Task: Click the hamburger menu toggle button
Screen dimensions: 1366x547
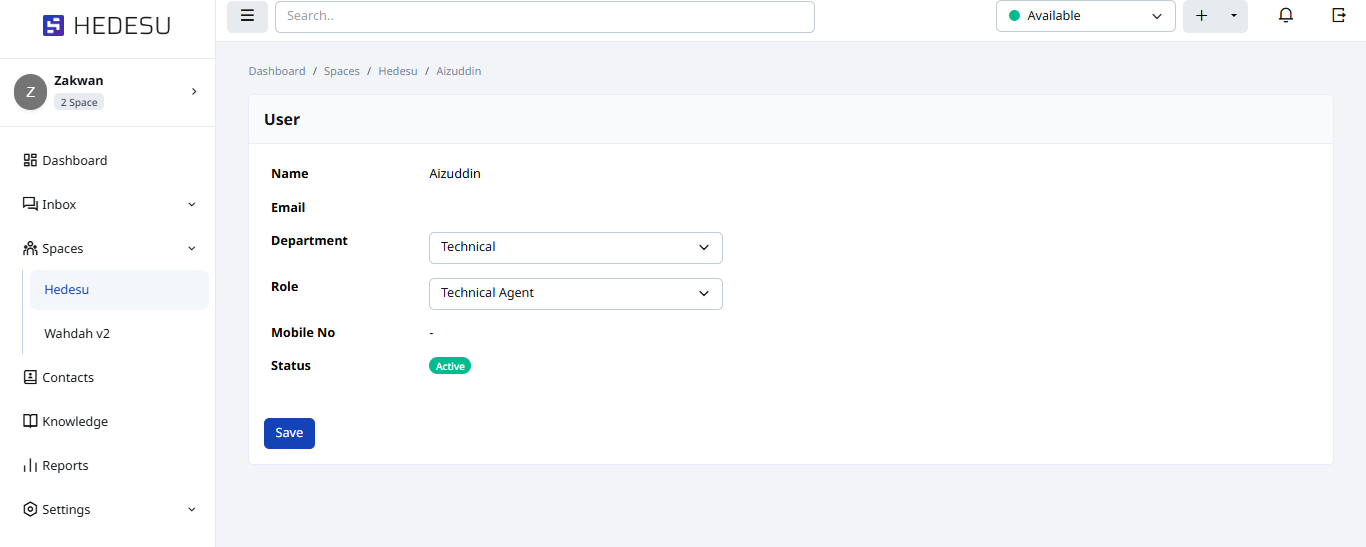Action: [247, 16]
